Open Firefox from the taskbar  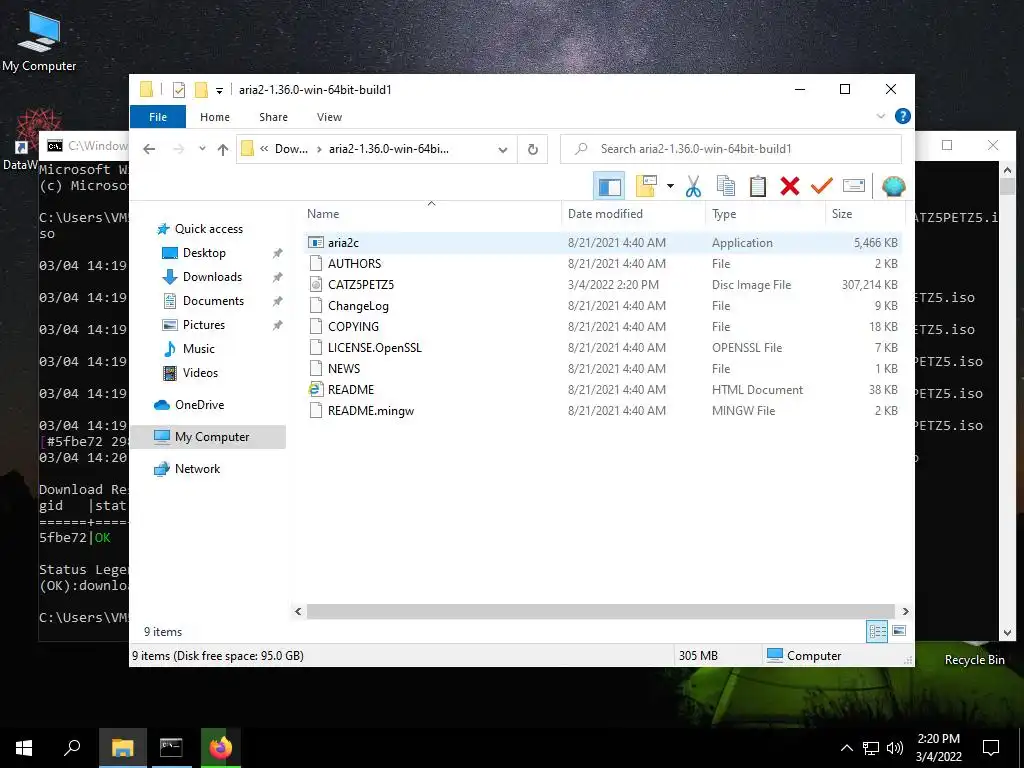pos(221,748)
